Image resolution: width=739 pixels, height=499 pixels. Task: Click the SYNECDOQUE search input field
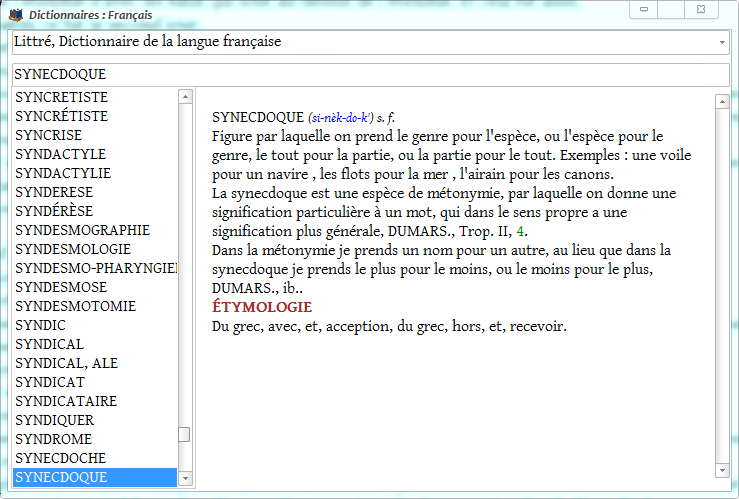point(370,74)
